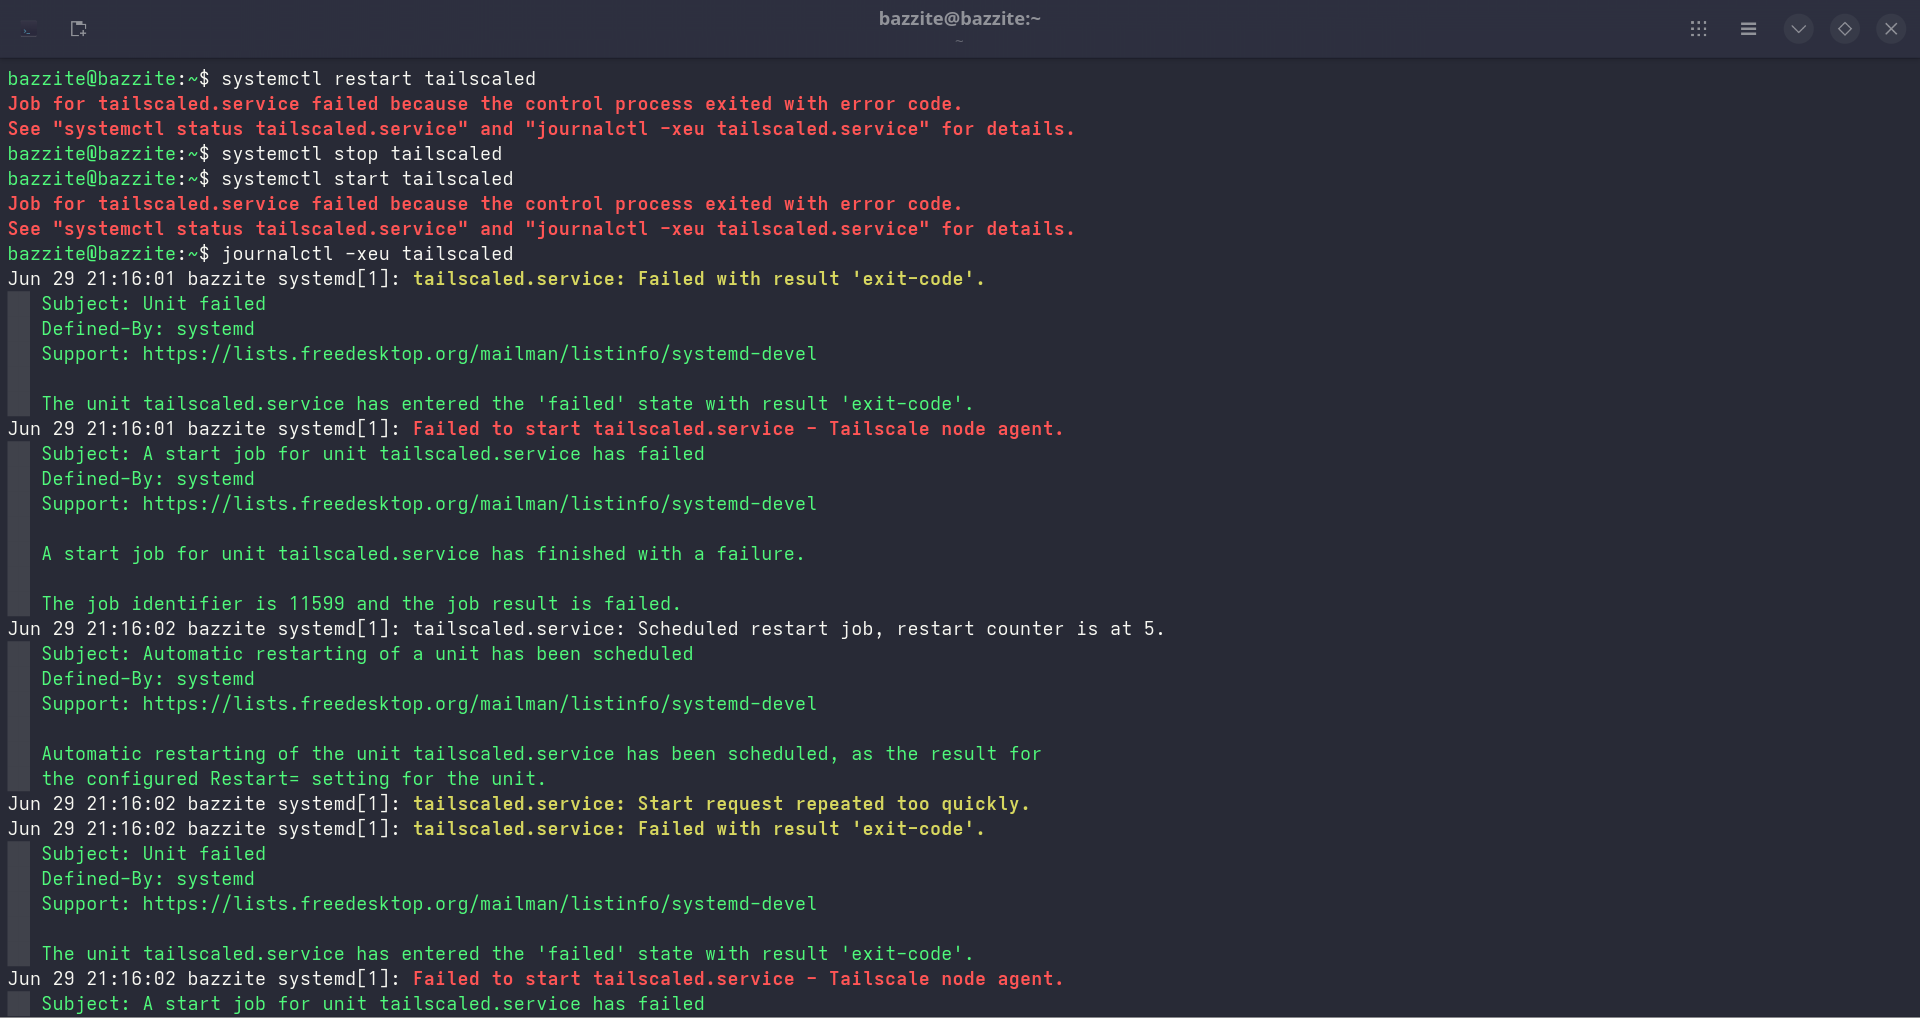Open the hamburger main menu
The image size is (1920, 1018).
[x=1748, y=29]
